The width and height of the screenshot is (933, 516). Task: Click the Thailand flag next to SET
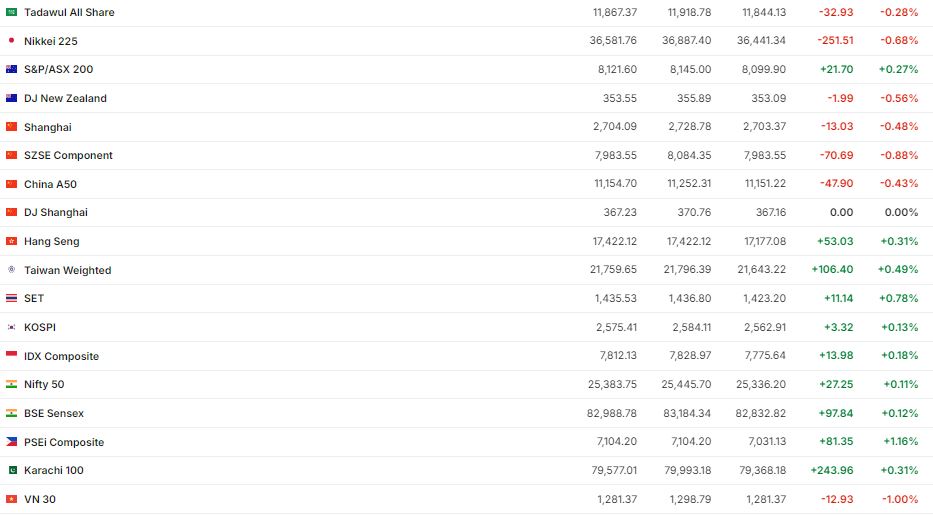pyautogui.click(x=12, y=299)
